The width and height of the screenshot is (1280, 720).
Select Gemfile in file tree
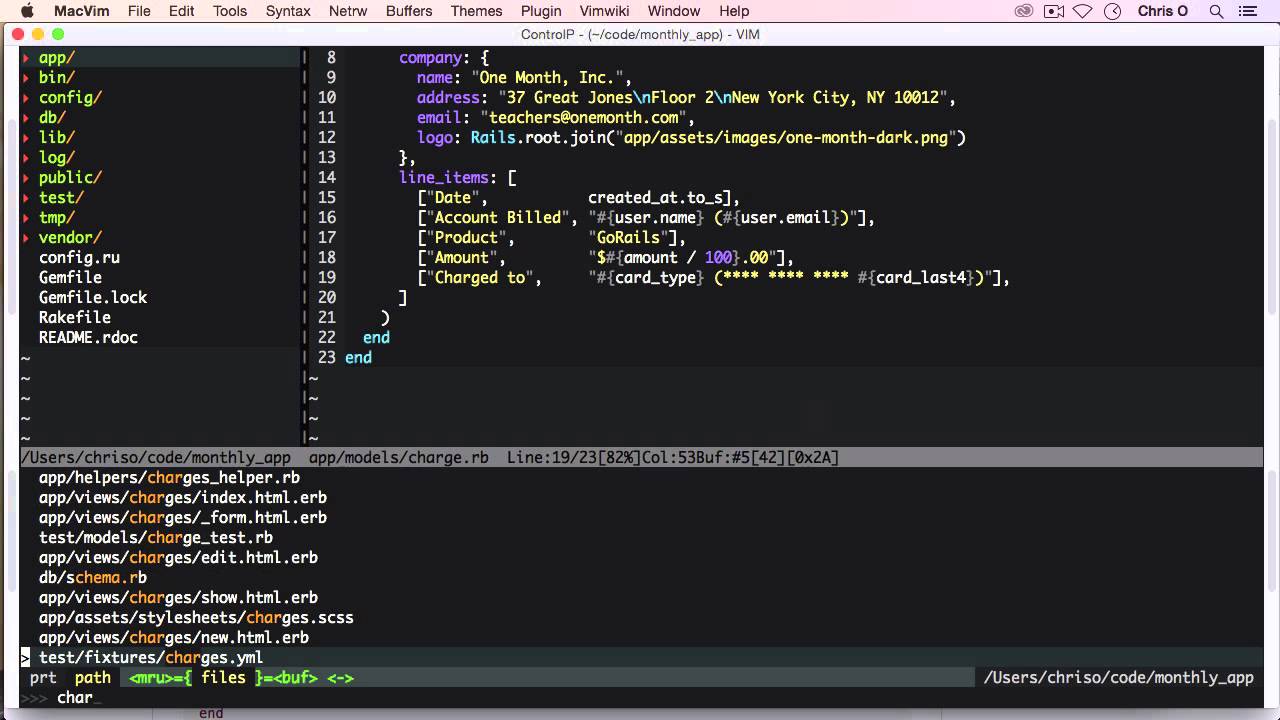click(x=70, y=278)
